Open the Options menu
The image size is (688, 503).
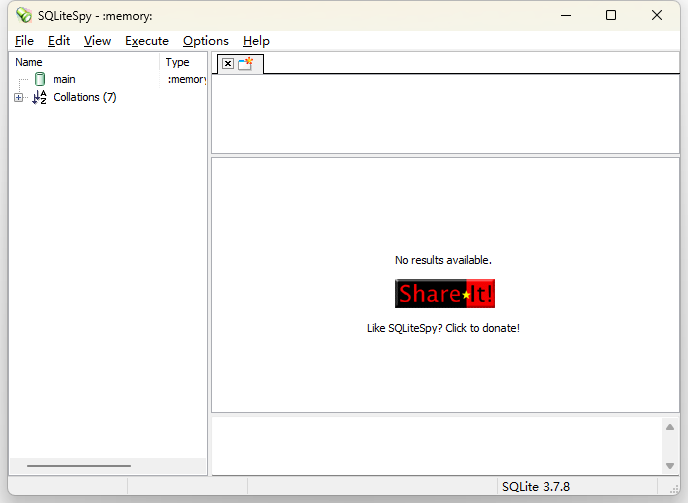coord(206,41)
